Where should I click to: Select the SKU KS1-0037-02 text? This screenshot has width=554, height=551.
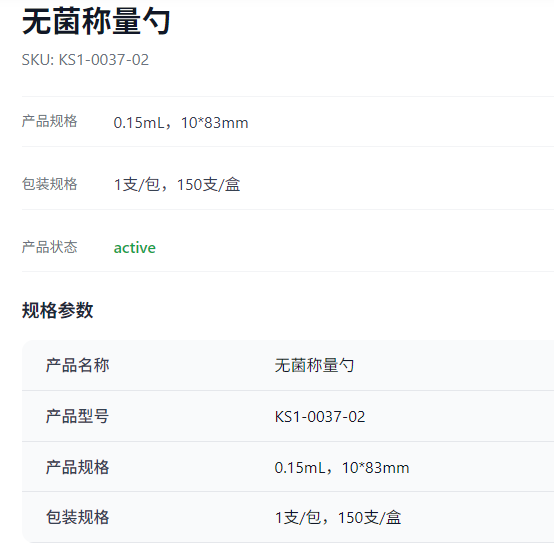click(104, 60)
